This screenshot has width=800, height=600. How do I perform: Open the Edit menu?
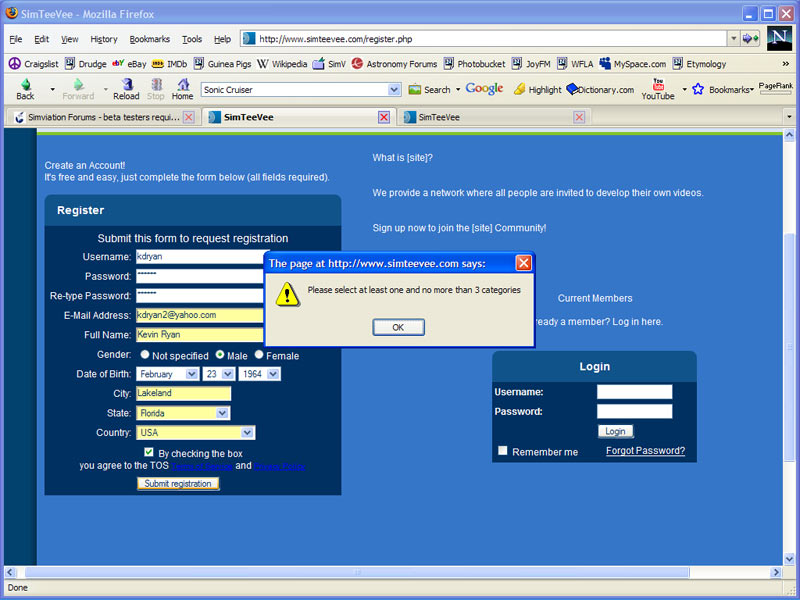[41, 39]
